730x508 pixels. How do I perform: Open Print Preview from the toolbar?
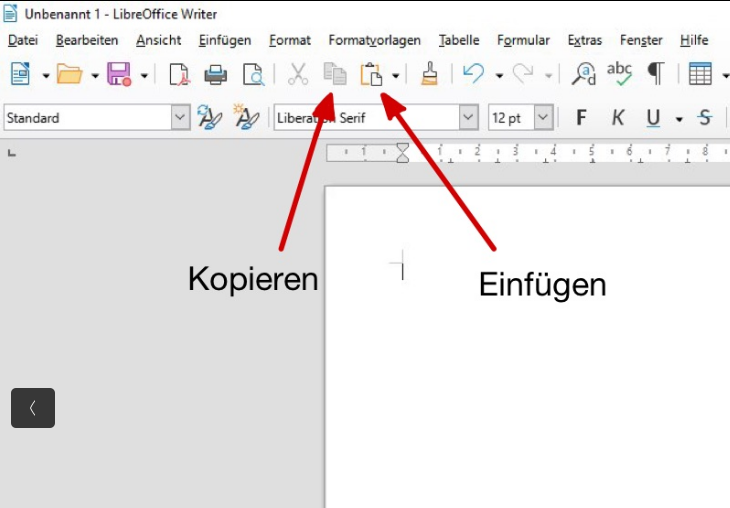(253, 75)
